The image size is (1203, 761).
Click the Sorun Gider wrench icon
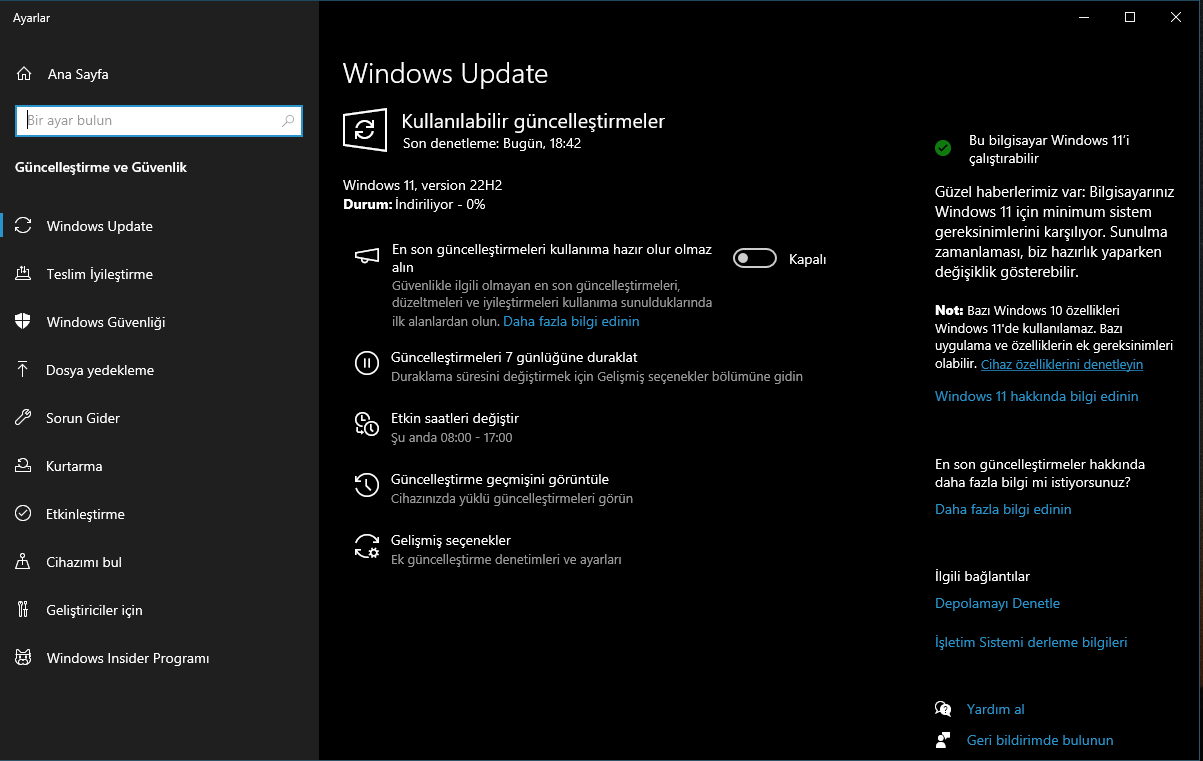tap(24, 418)
